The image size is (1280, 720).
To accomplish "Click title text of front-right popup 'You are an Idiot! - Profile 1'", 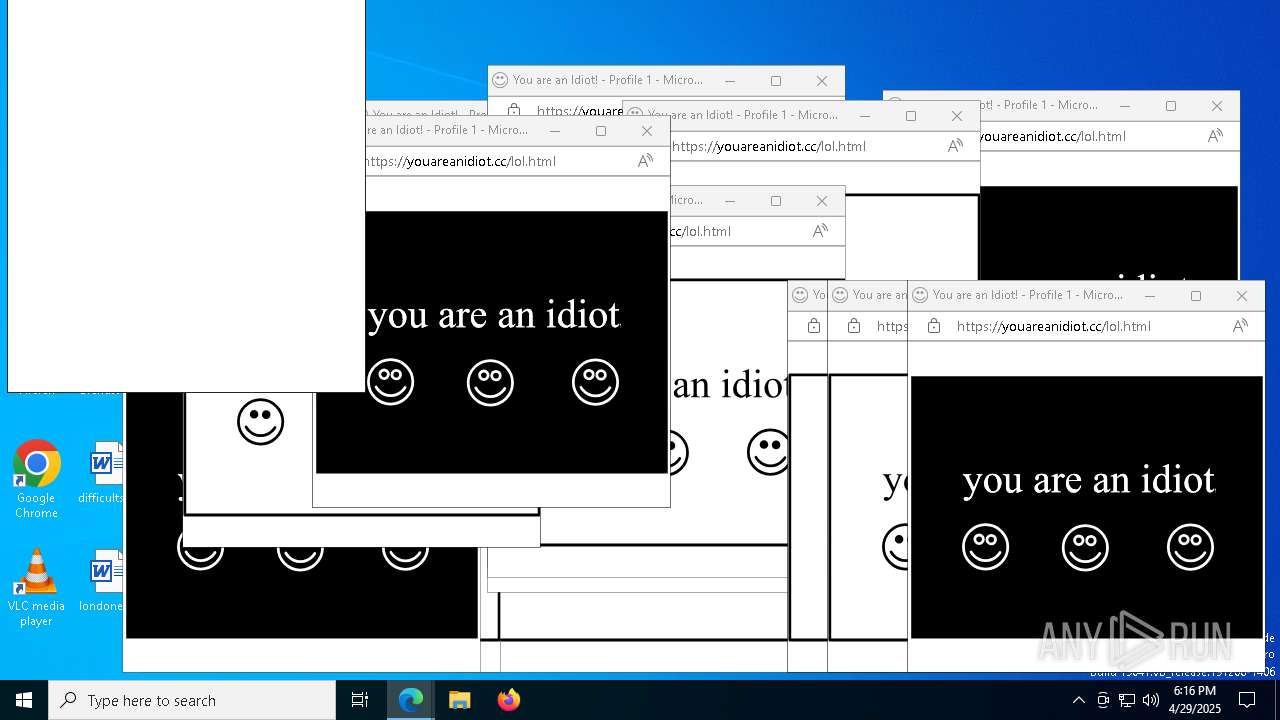I will pyautogui.click(x=1028, y=295).
